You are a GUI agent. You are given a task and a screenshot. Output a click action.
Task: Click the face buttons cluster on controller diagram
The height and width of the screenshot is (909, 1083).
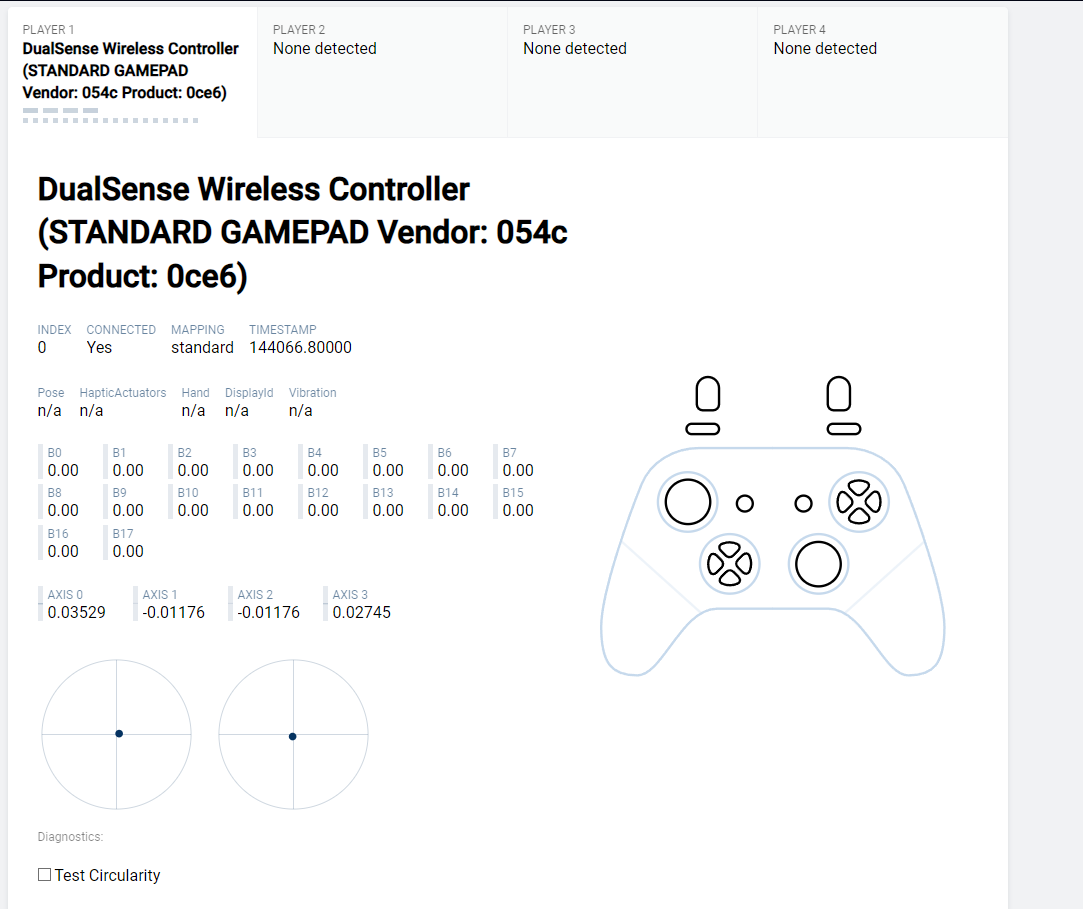(x=859, y=502)
